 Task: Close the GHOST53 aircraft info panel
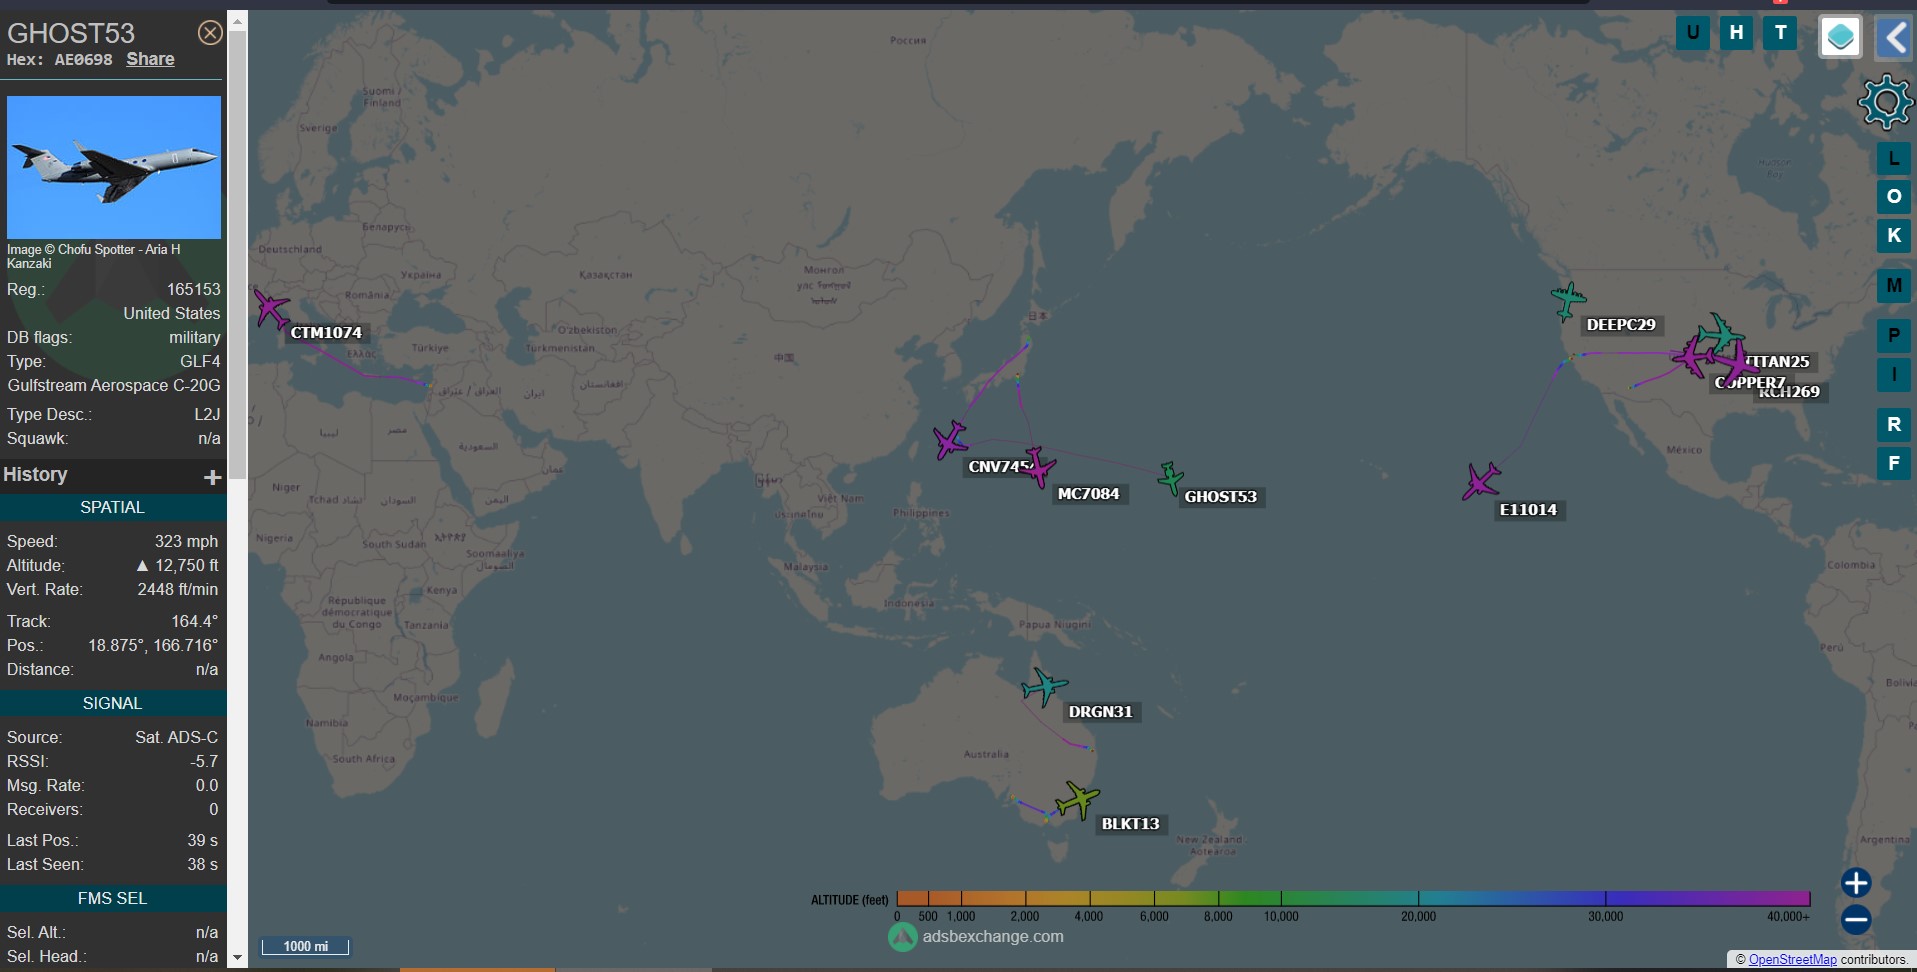point(210,33)
